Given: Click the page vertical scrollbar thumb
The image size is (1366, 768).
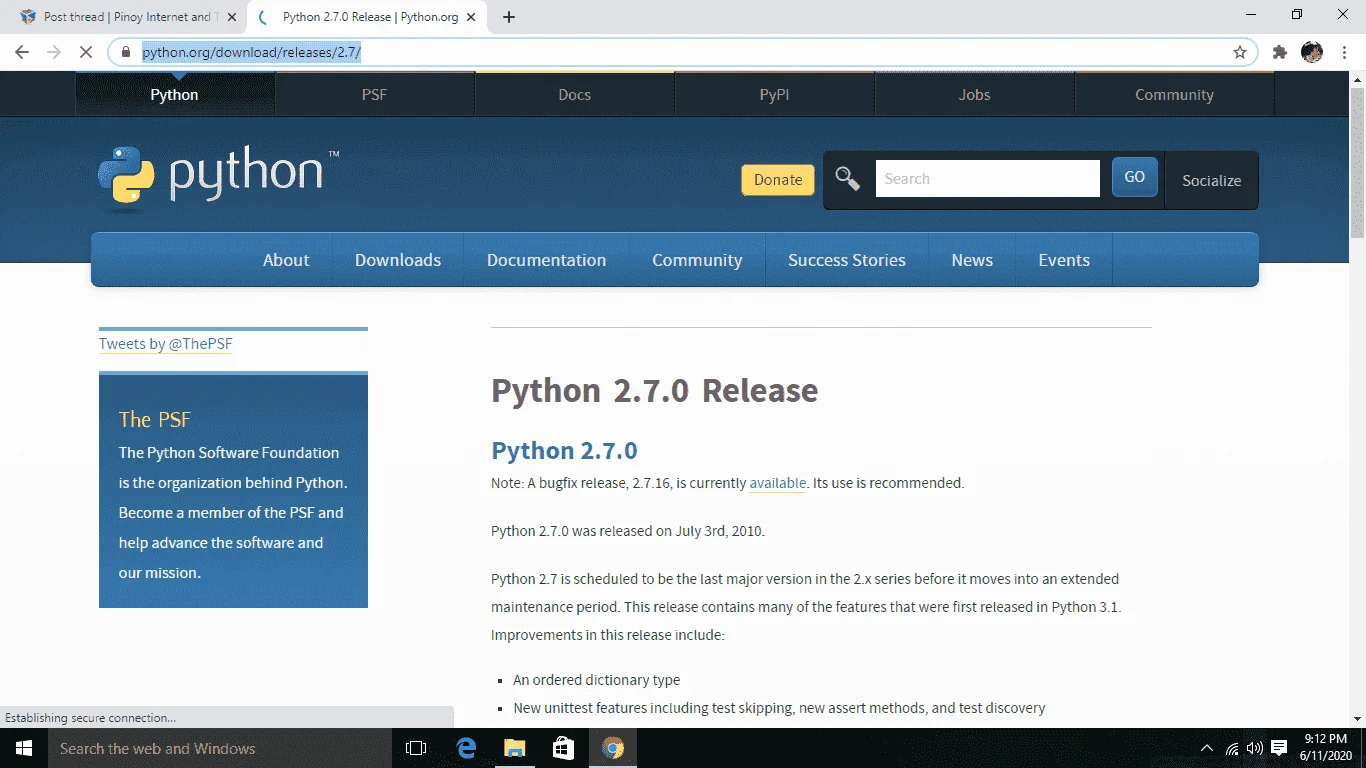Looking at the screenshot, I should pos(1358,162).
